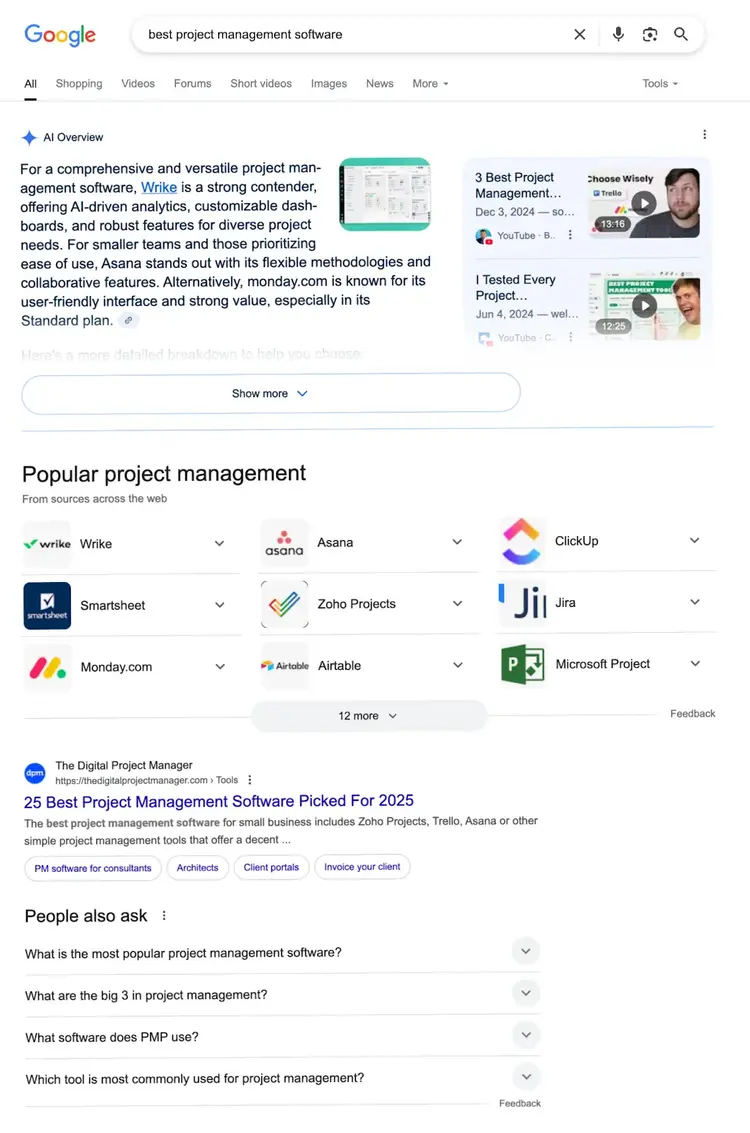Open the Jira logo icon
The height and width of the screenshot is (1133, 750).
pos(522,603)
